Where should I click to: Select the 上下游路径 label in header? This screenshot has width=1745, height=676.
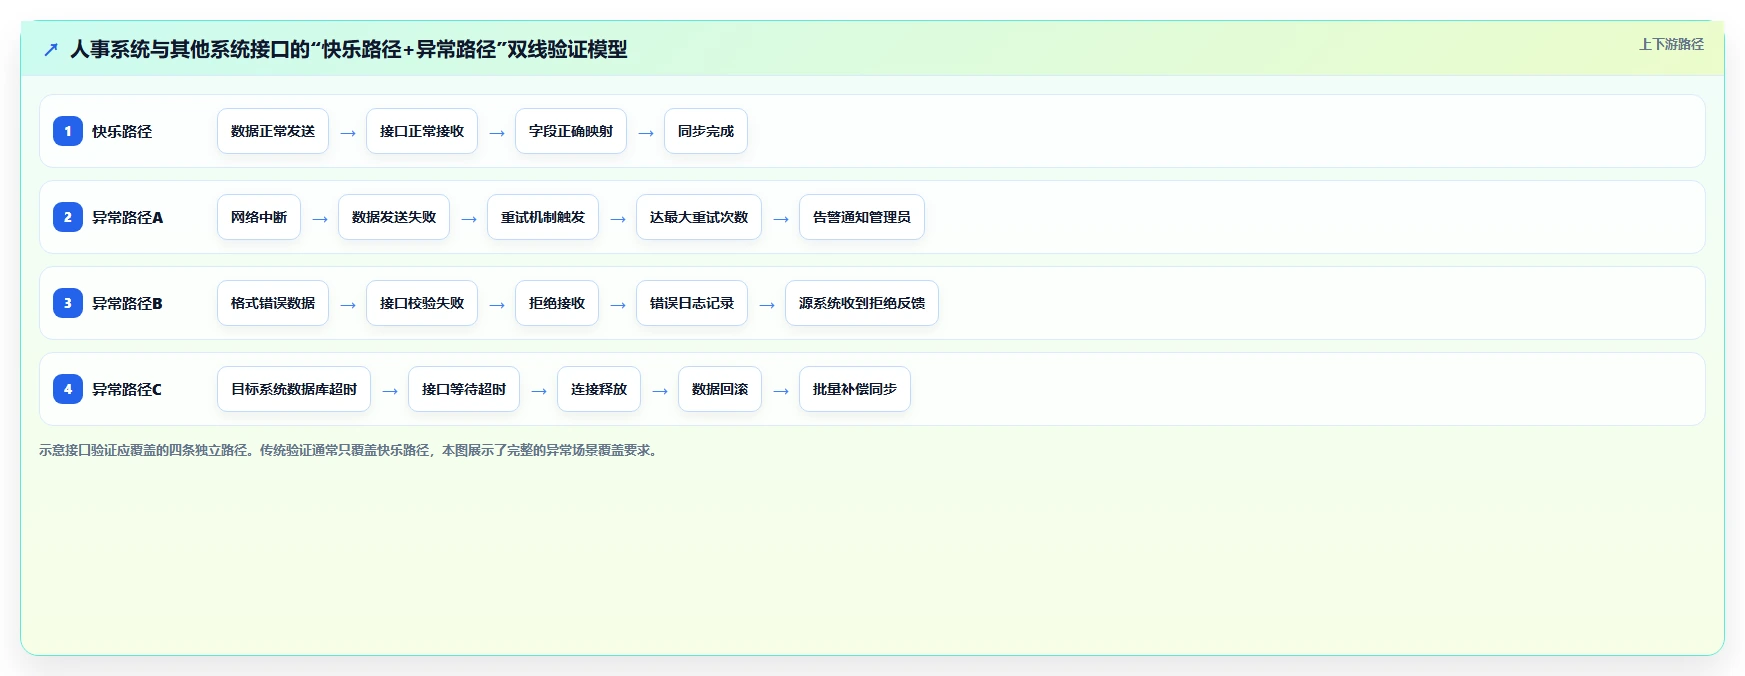(x=1671, y=44)
